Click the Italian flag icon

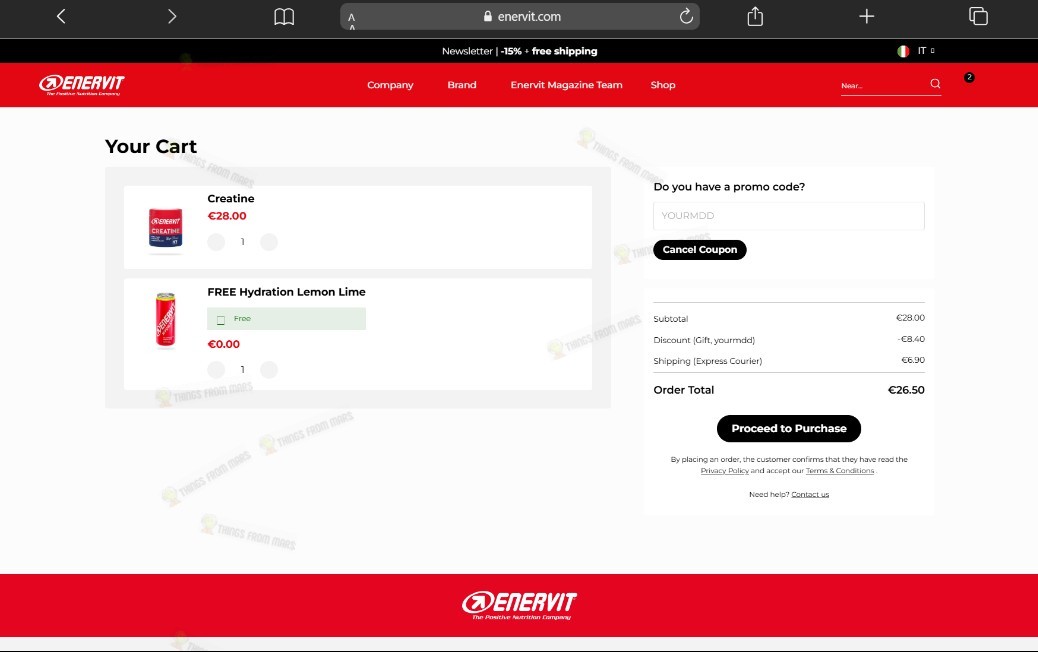coord(903,51)
